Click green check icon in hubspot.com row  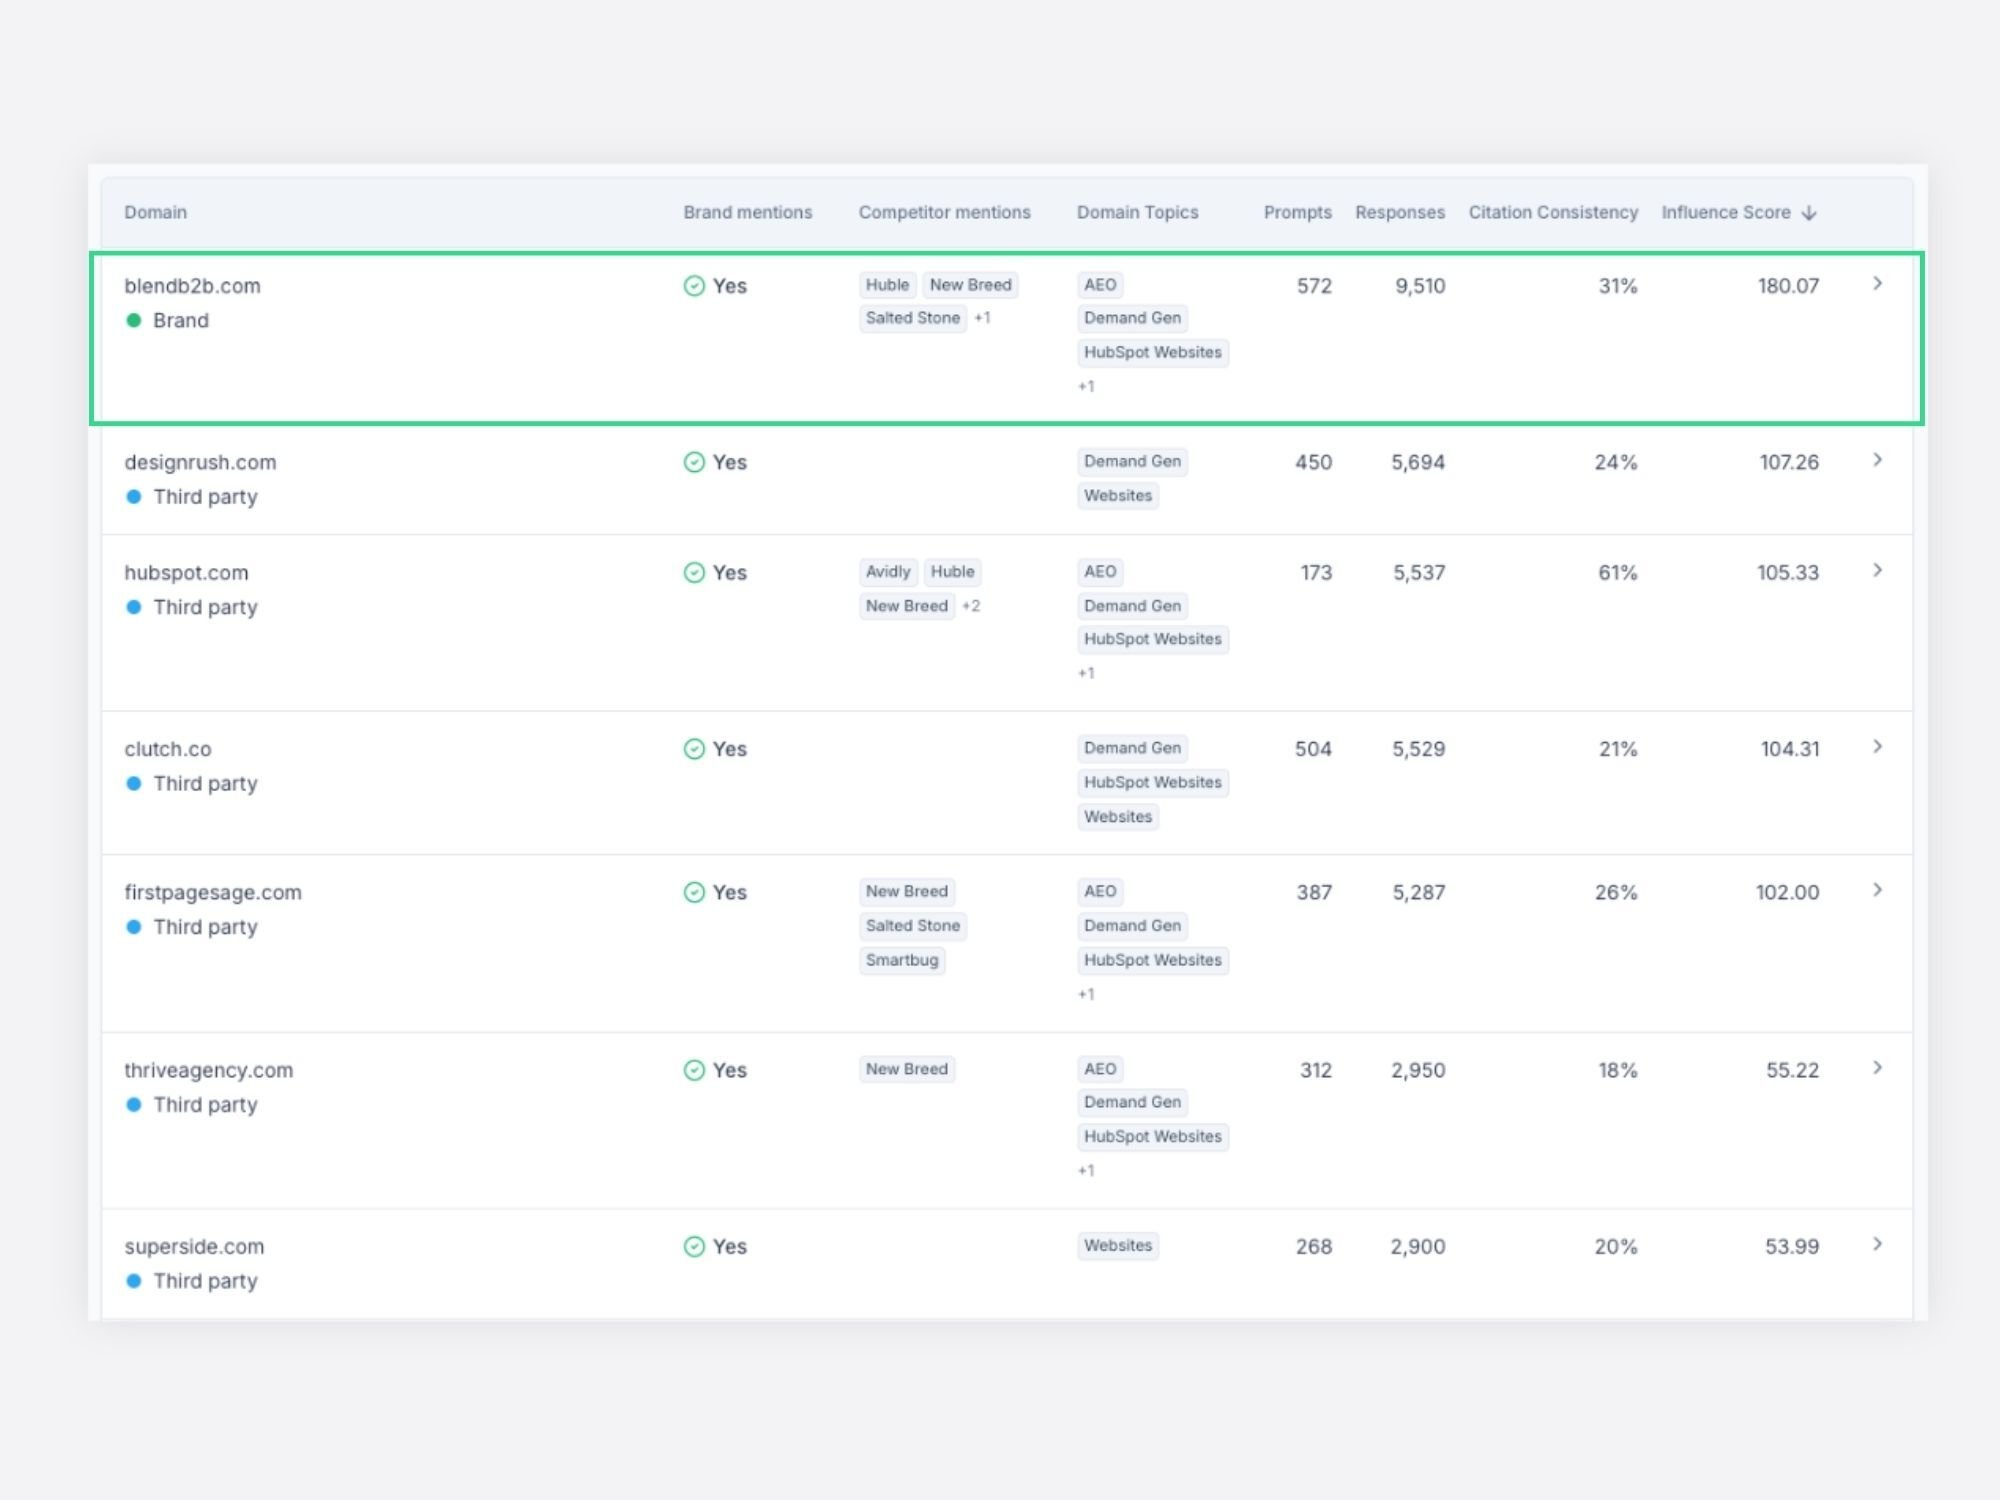[x=694, y=572]
